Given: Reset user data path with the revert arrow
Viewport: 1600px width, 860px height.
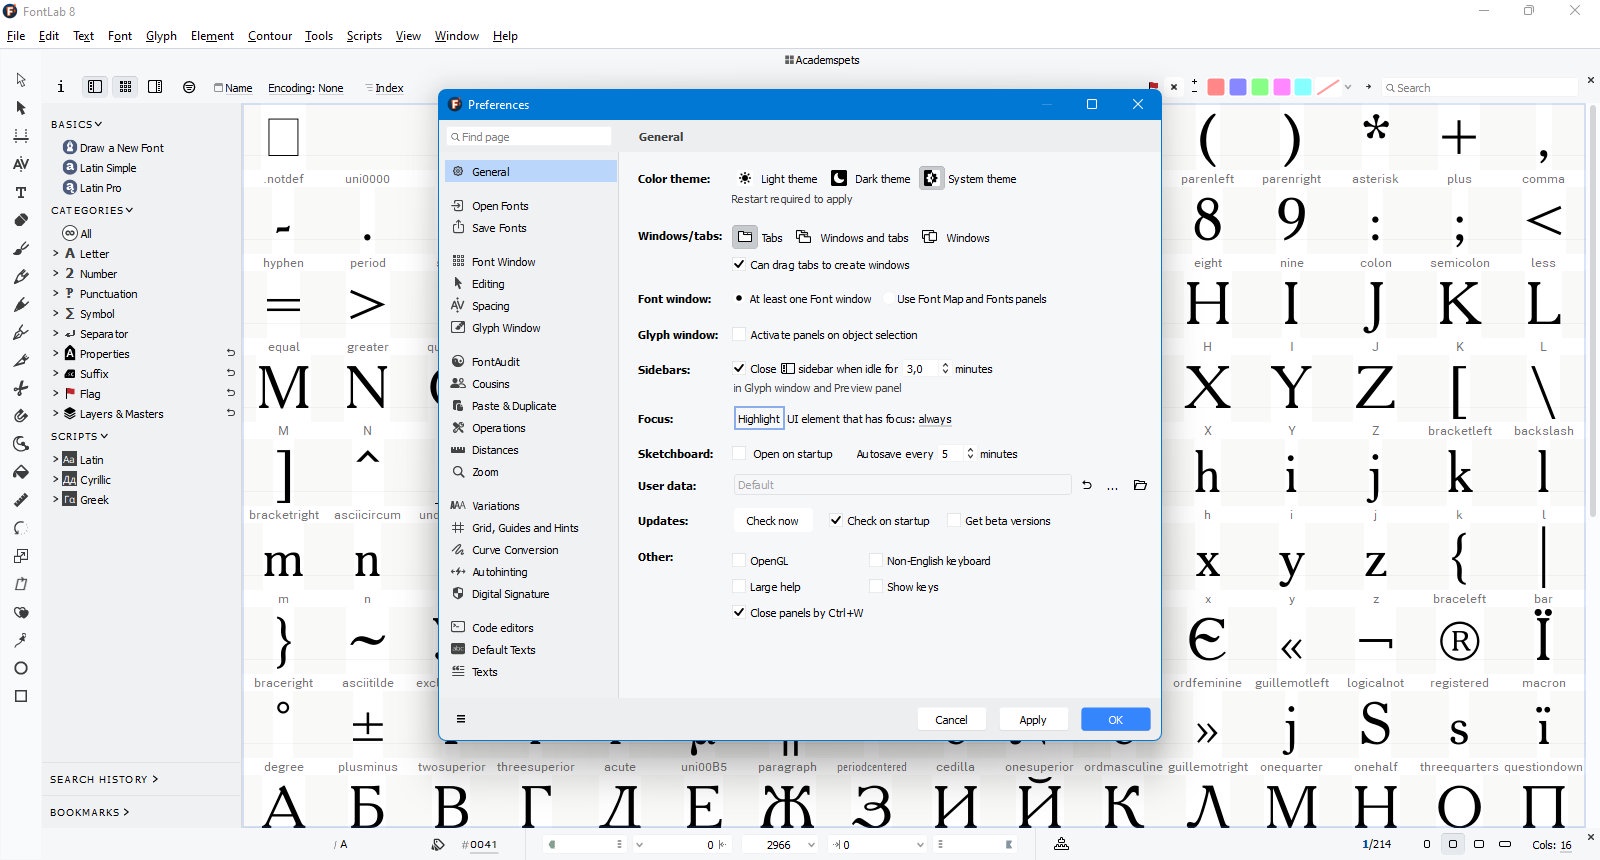Looking at the screenshot, I should (1087, 485).
